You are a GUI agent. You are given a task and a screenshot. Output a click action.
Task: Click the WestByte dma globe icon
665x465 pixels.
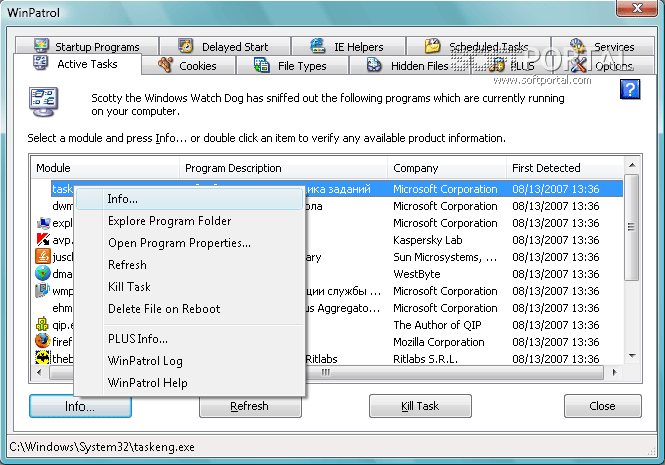point(43,274)
